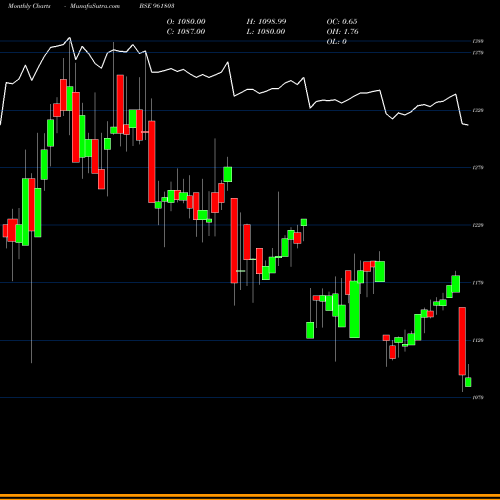The width and height of the screenshot is (500, 500).
Task: Select the 'BSE 961893' symbol text
Action: tap(157, 6)
